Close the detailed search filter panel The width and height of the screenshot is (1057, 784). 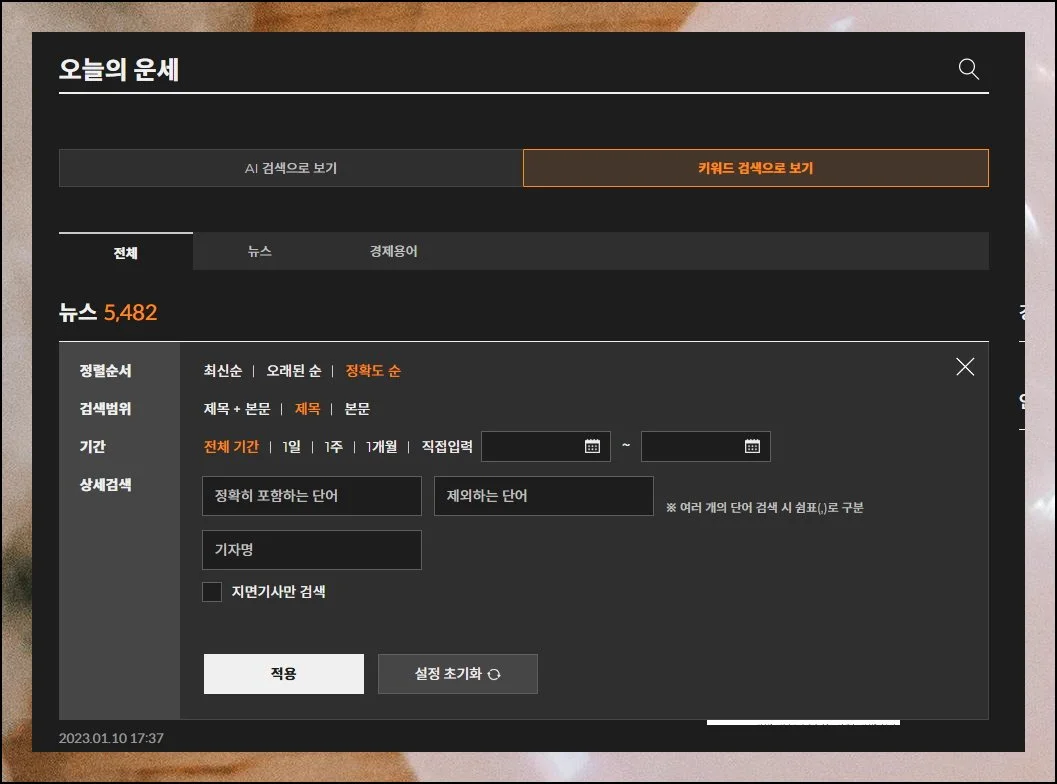pos(964,367)
